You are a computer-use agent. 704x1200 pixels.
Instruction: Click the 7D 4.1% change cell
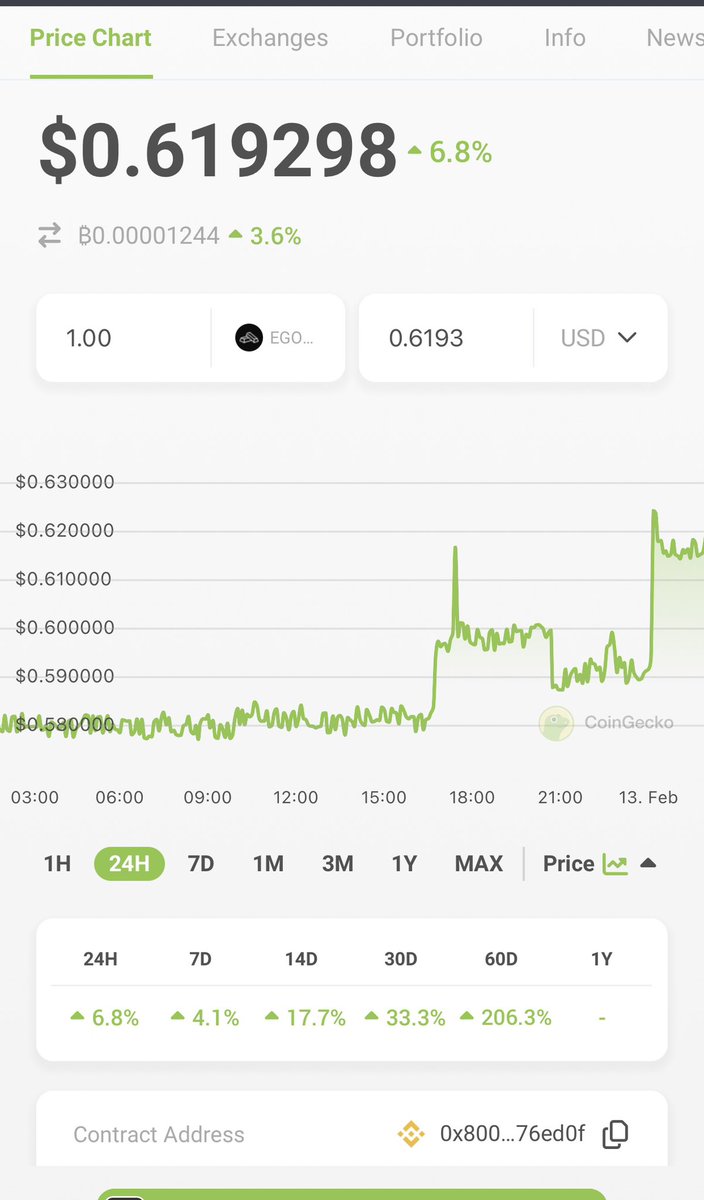point(204,1018)
